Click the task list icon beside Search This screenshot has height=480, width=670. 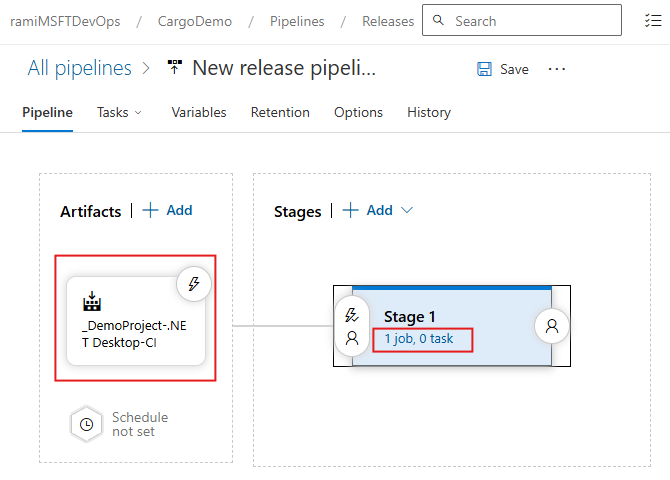click(654, 20)
